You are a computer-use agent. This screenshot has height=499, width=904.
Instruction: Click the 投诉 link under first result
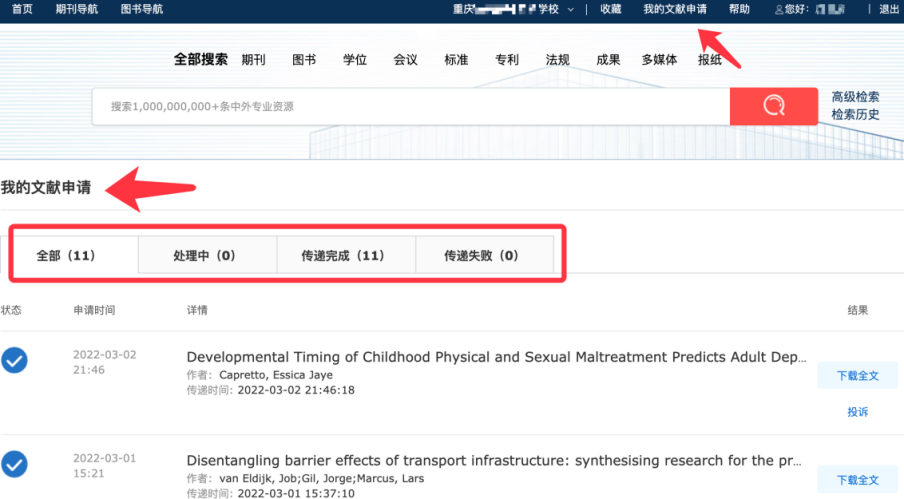click(857, 412)
